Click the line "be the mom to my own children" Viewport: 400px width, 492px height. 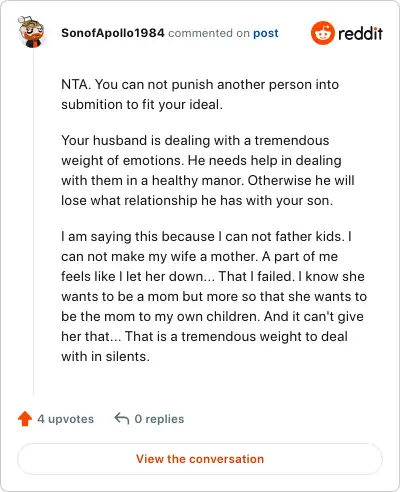pyautogui.click(x=212, y=316)
